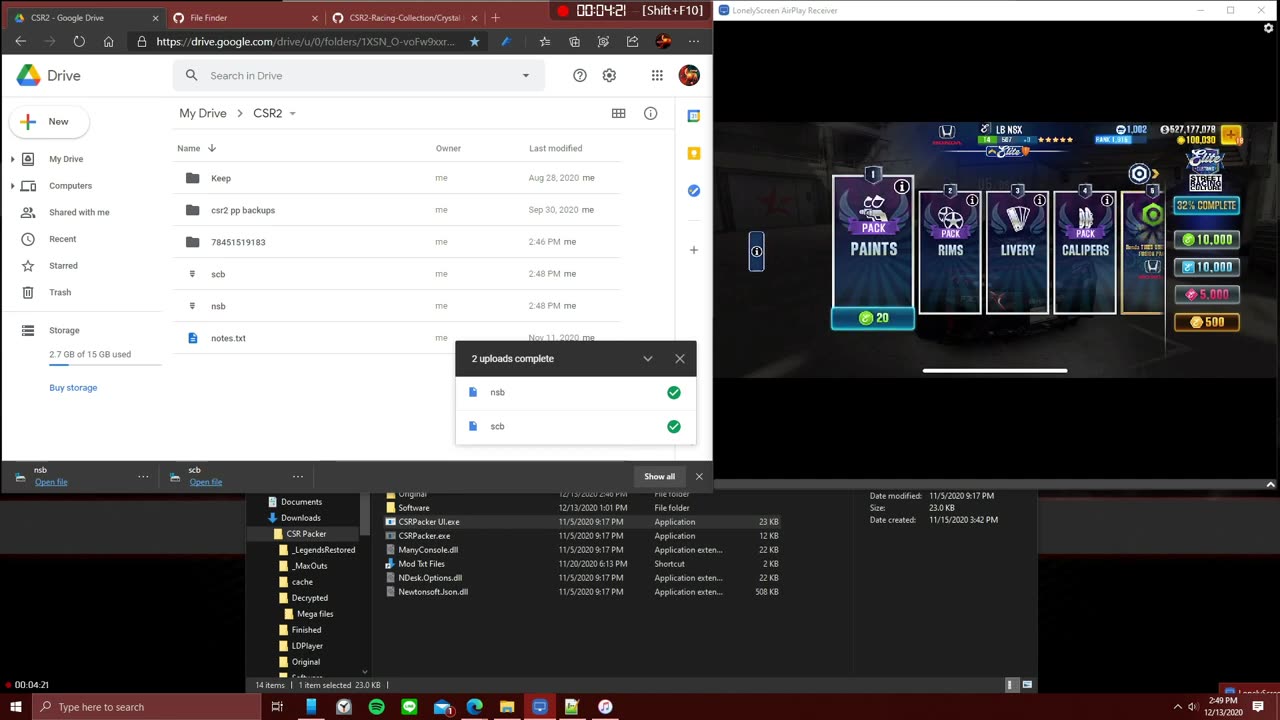Viewport: 1280px width, 720px height.
Task: Open the Keep folder row
Action: point(398,178)
